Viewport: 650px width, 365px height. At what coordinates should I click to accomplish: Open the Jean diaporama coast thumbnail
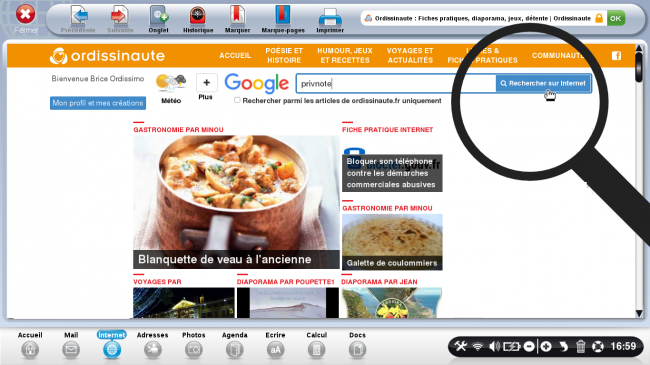pos(392,303)
